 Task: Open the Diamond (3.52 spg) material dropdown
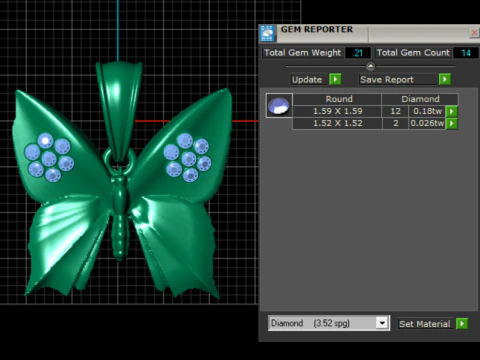click(x=382, y=323)
